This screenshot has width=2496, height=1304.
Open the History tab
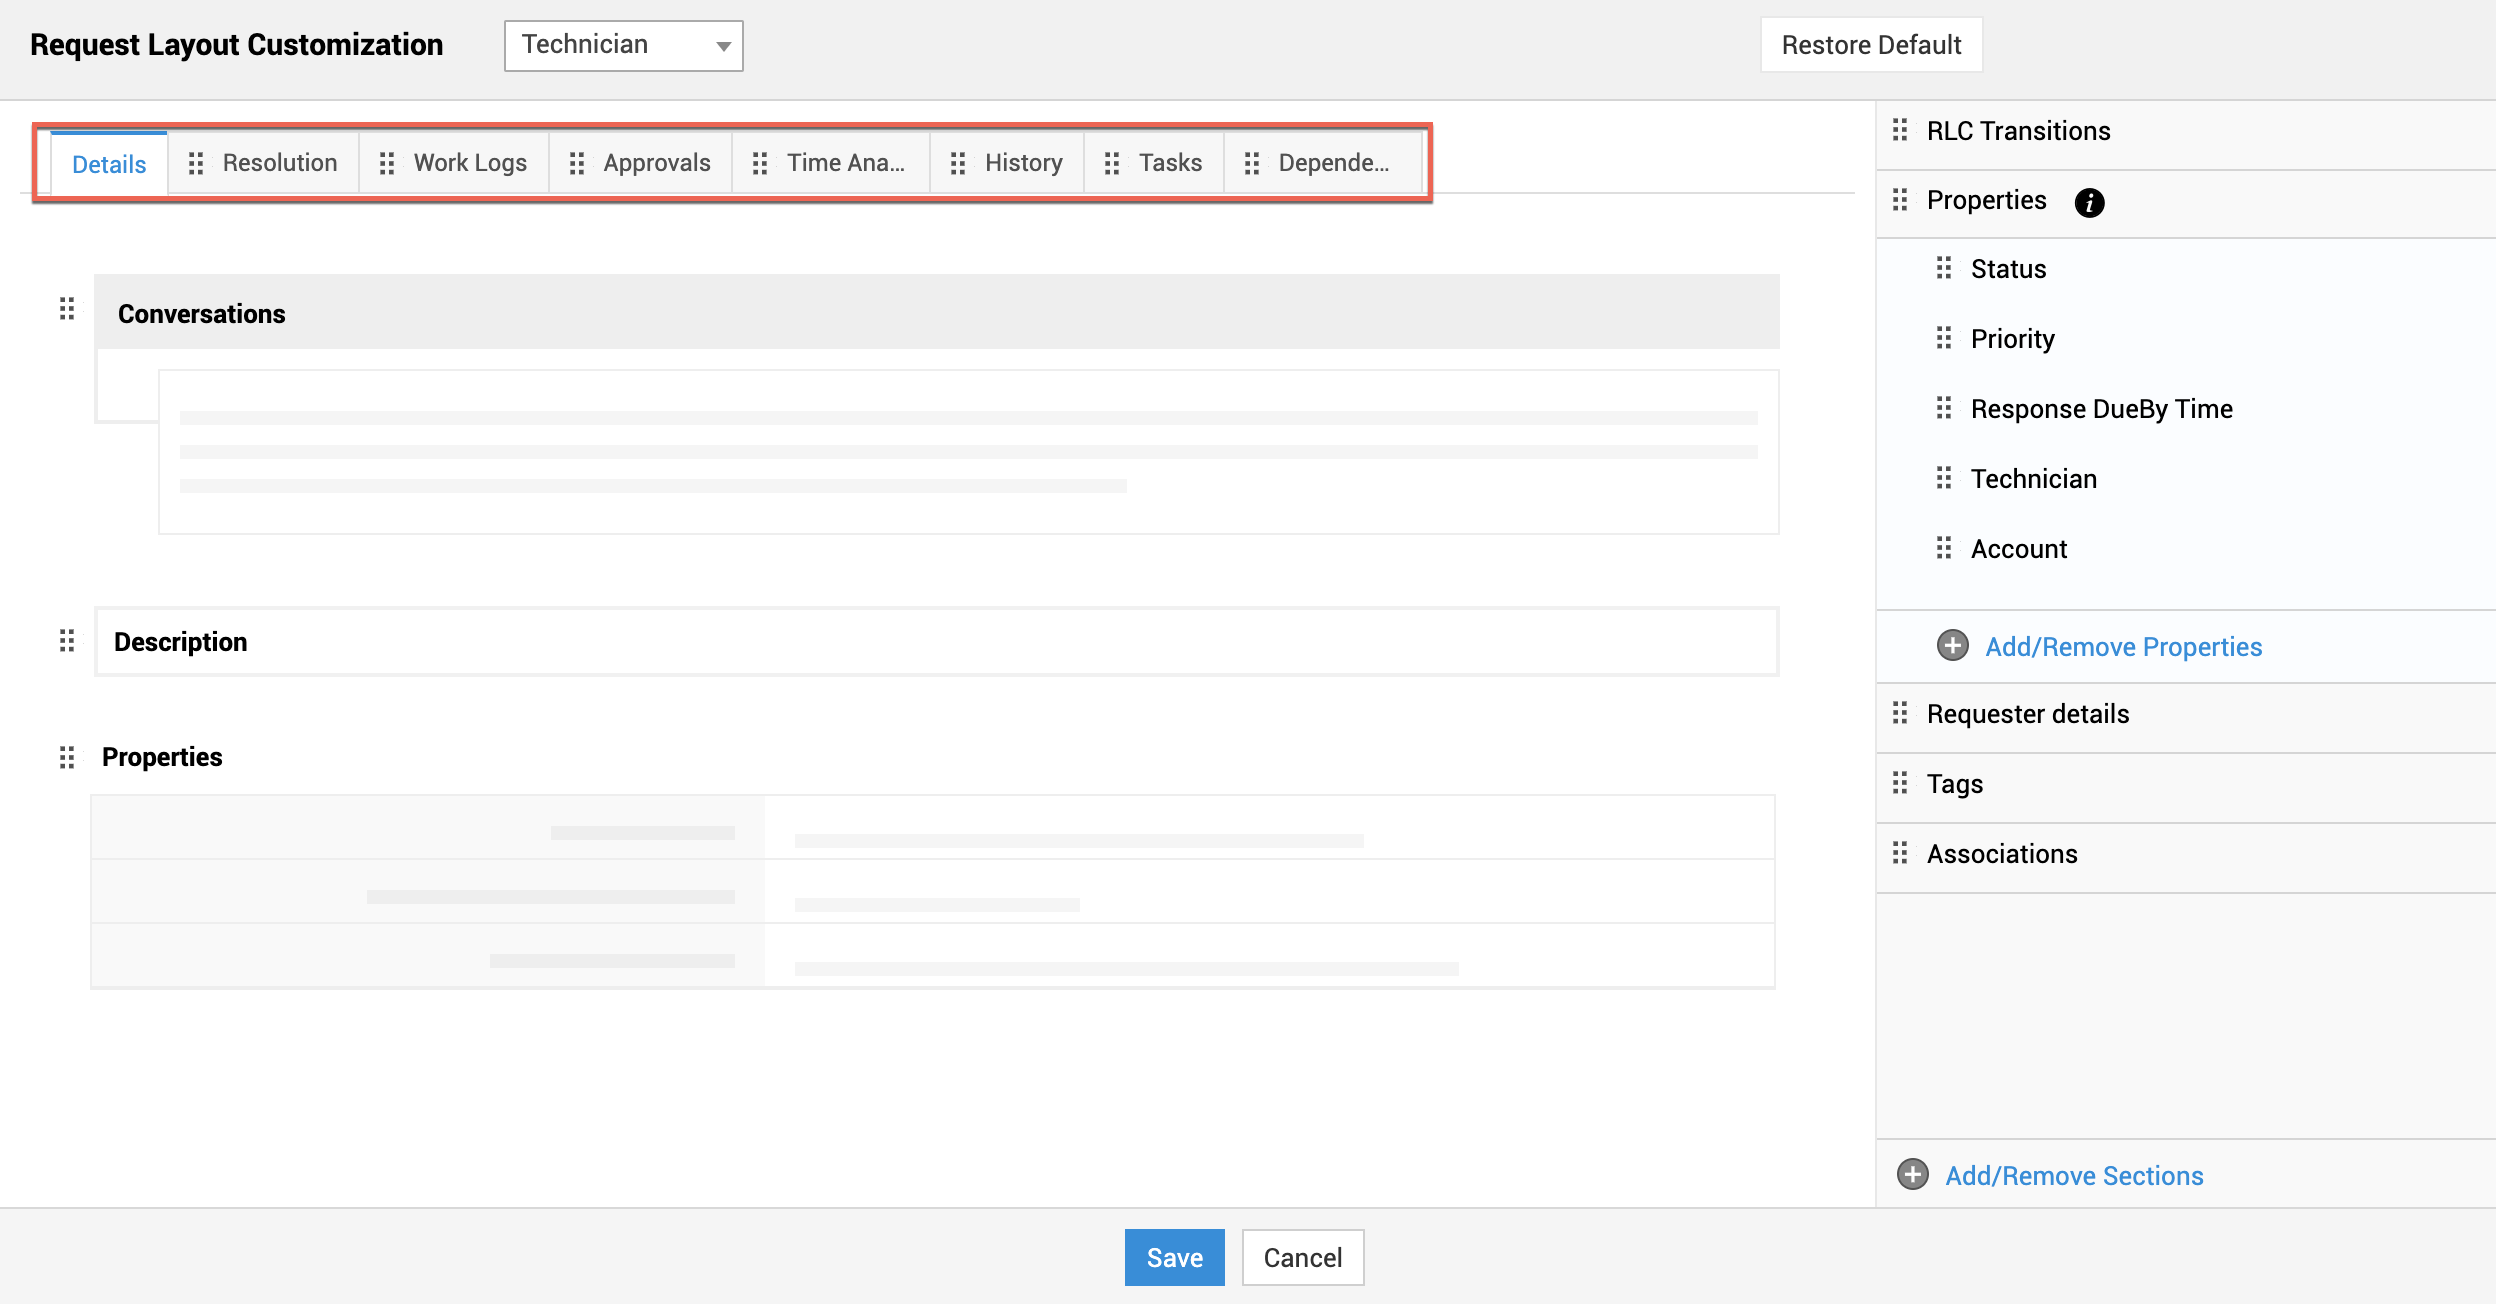[x=1023, y=163]
